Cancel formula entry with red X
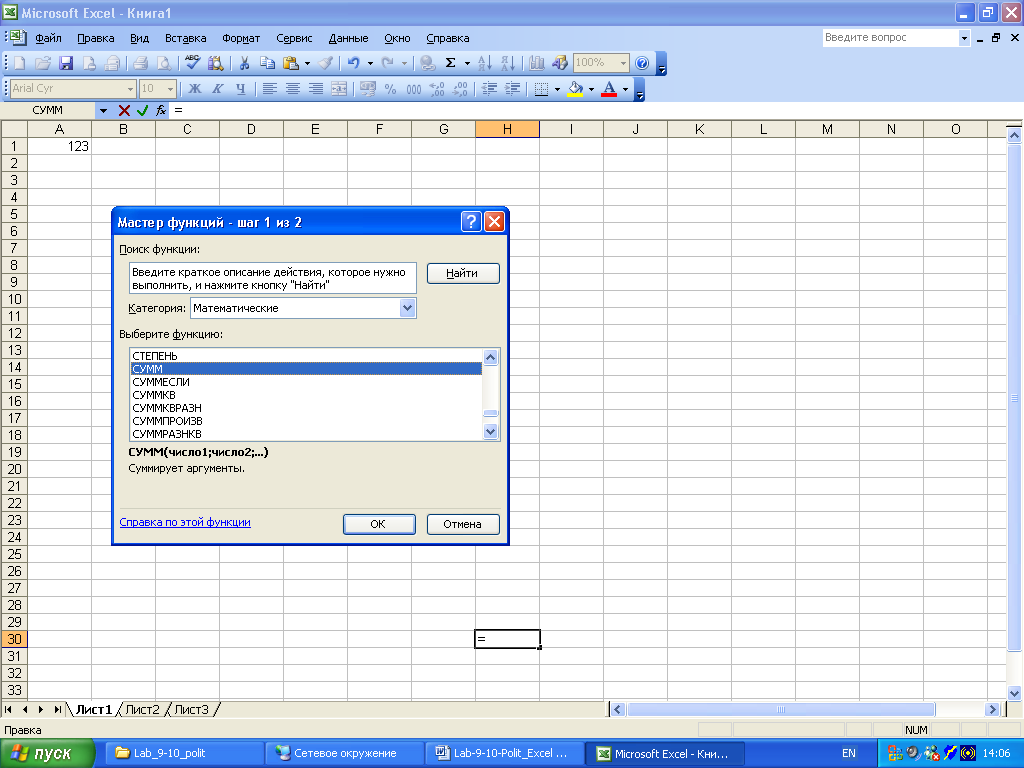 pos(124,110)
